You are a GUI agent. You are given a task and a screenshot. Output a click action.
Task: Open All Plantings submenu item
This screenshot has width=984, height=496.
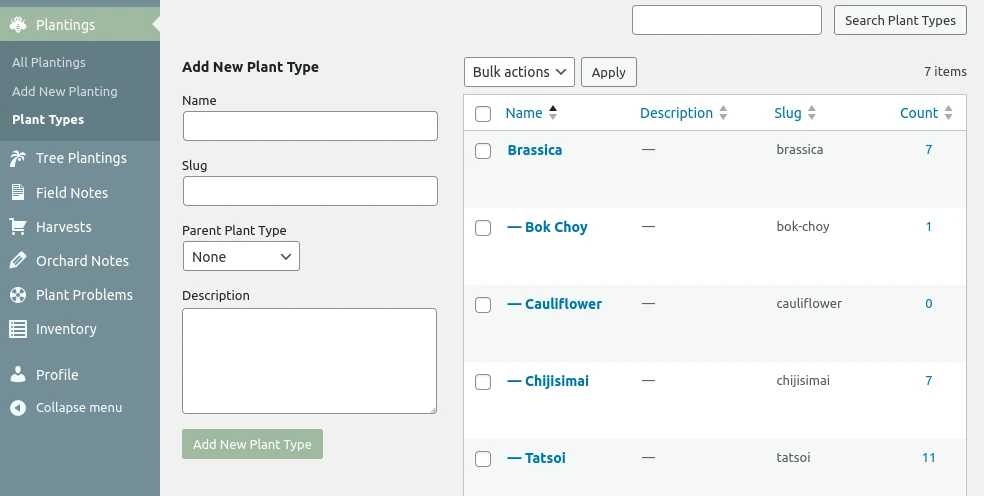[x=49, y=62]
